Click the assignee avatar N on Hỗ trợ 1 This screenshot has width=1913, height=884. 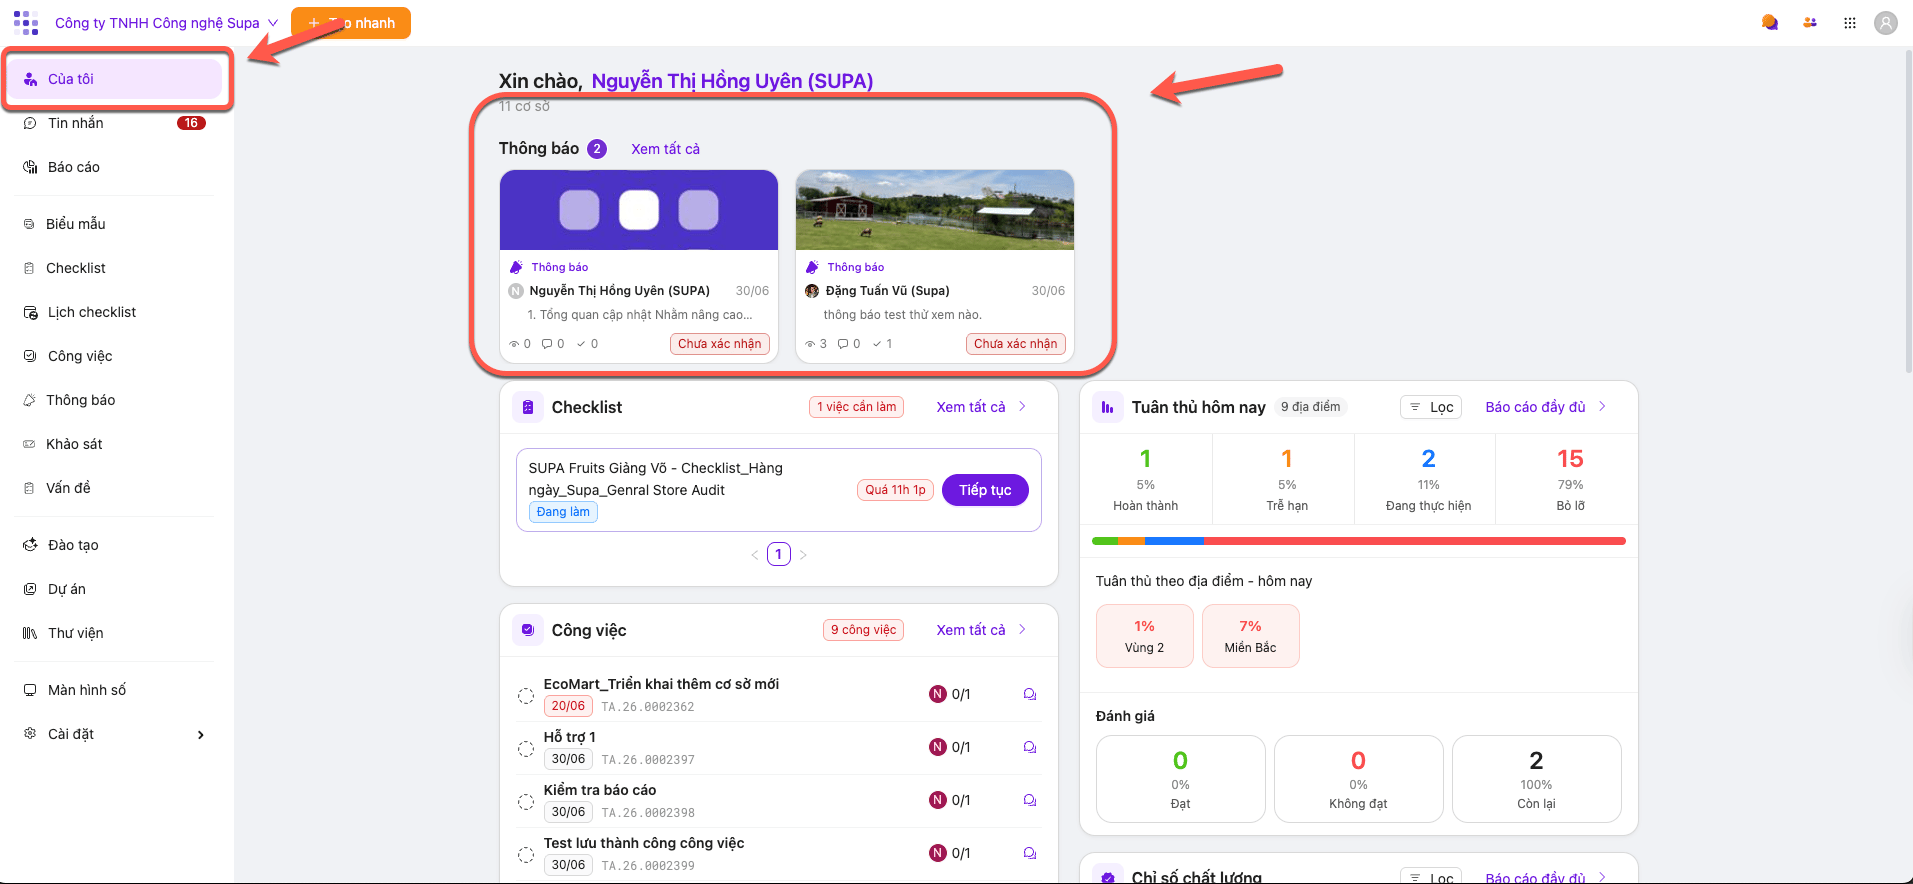point(938,747)
